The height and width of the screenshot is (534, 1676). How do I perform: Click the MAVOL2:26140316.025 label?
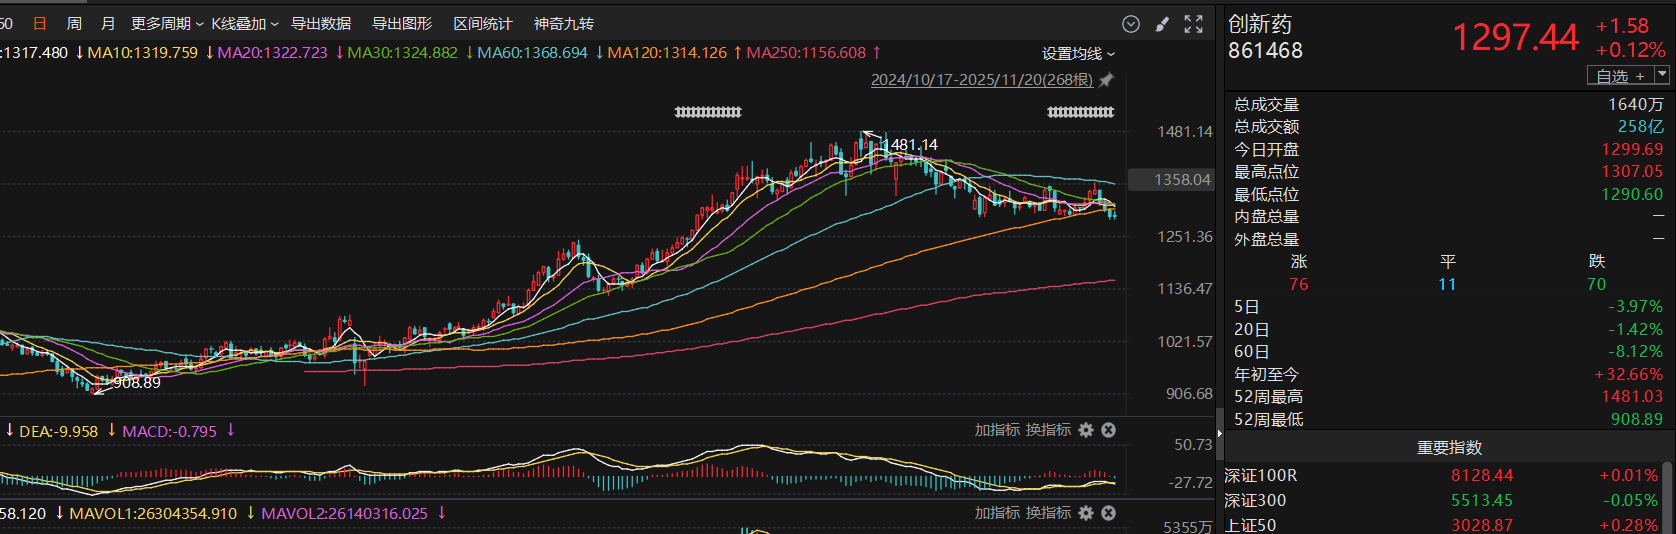pos(344,514)
